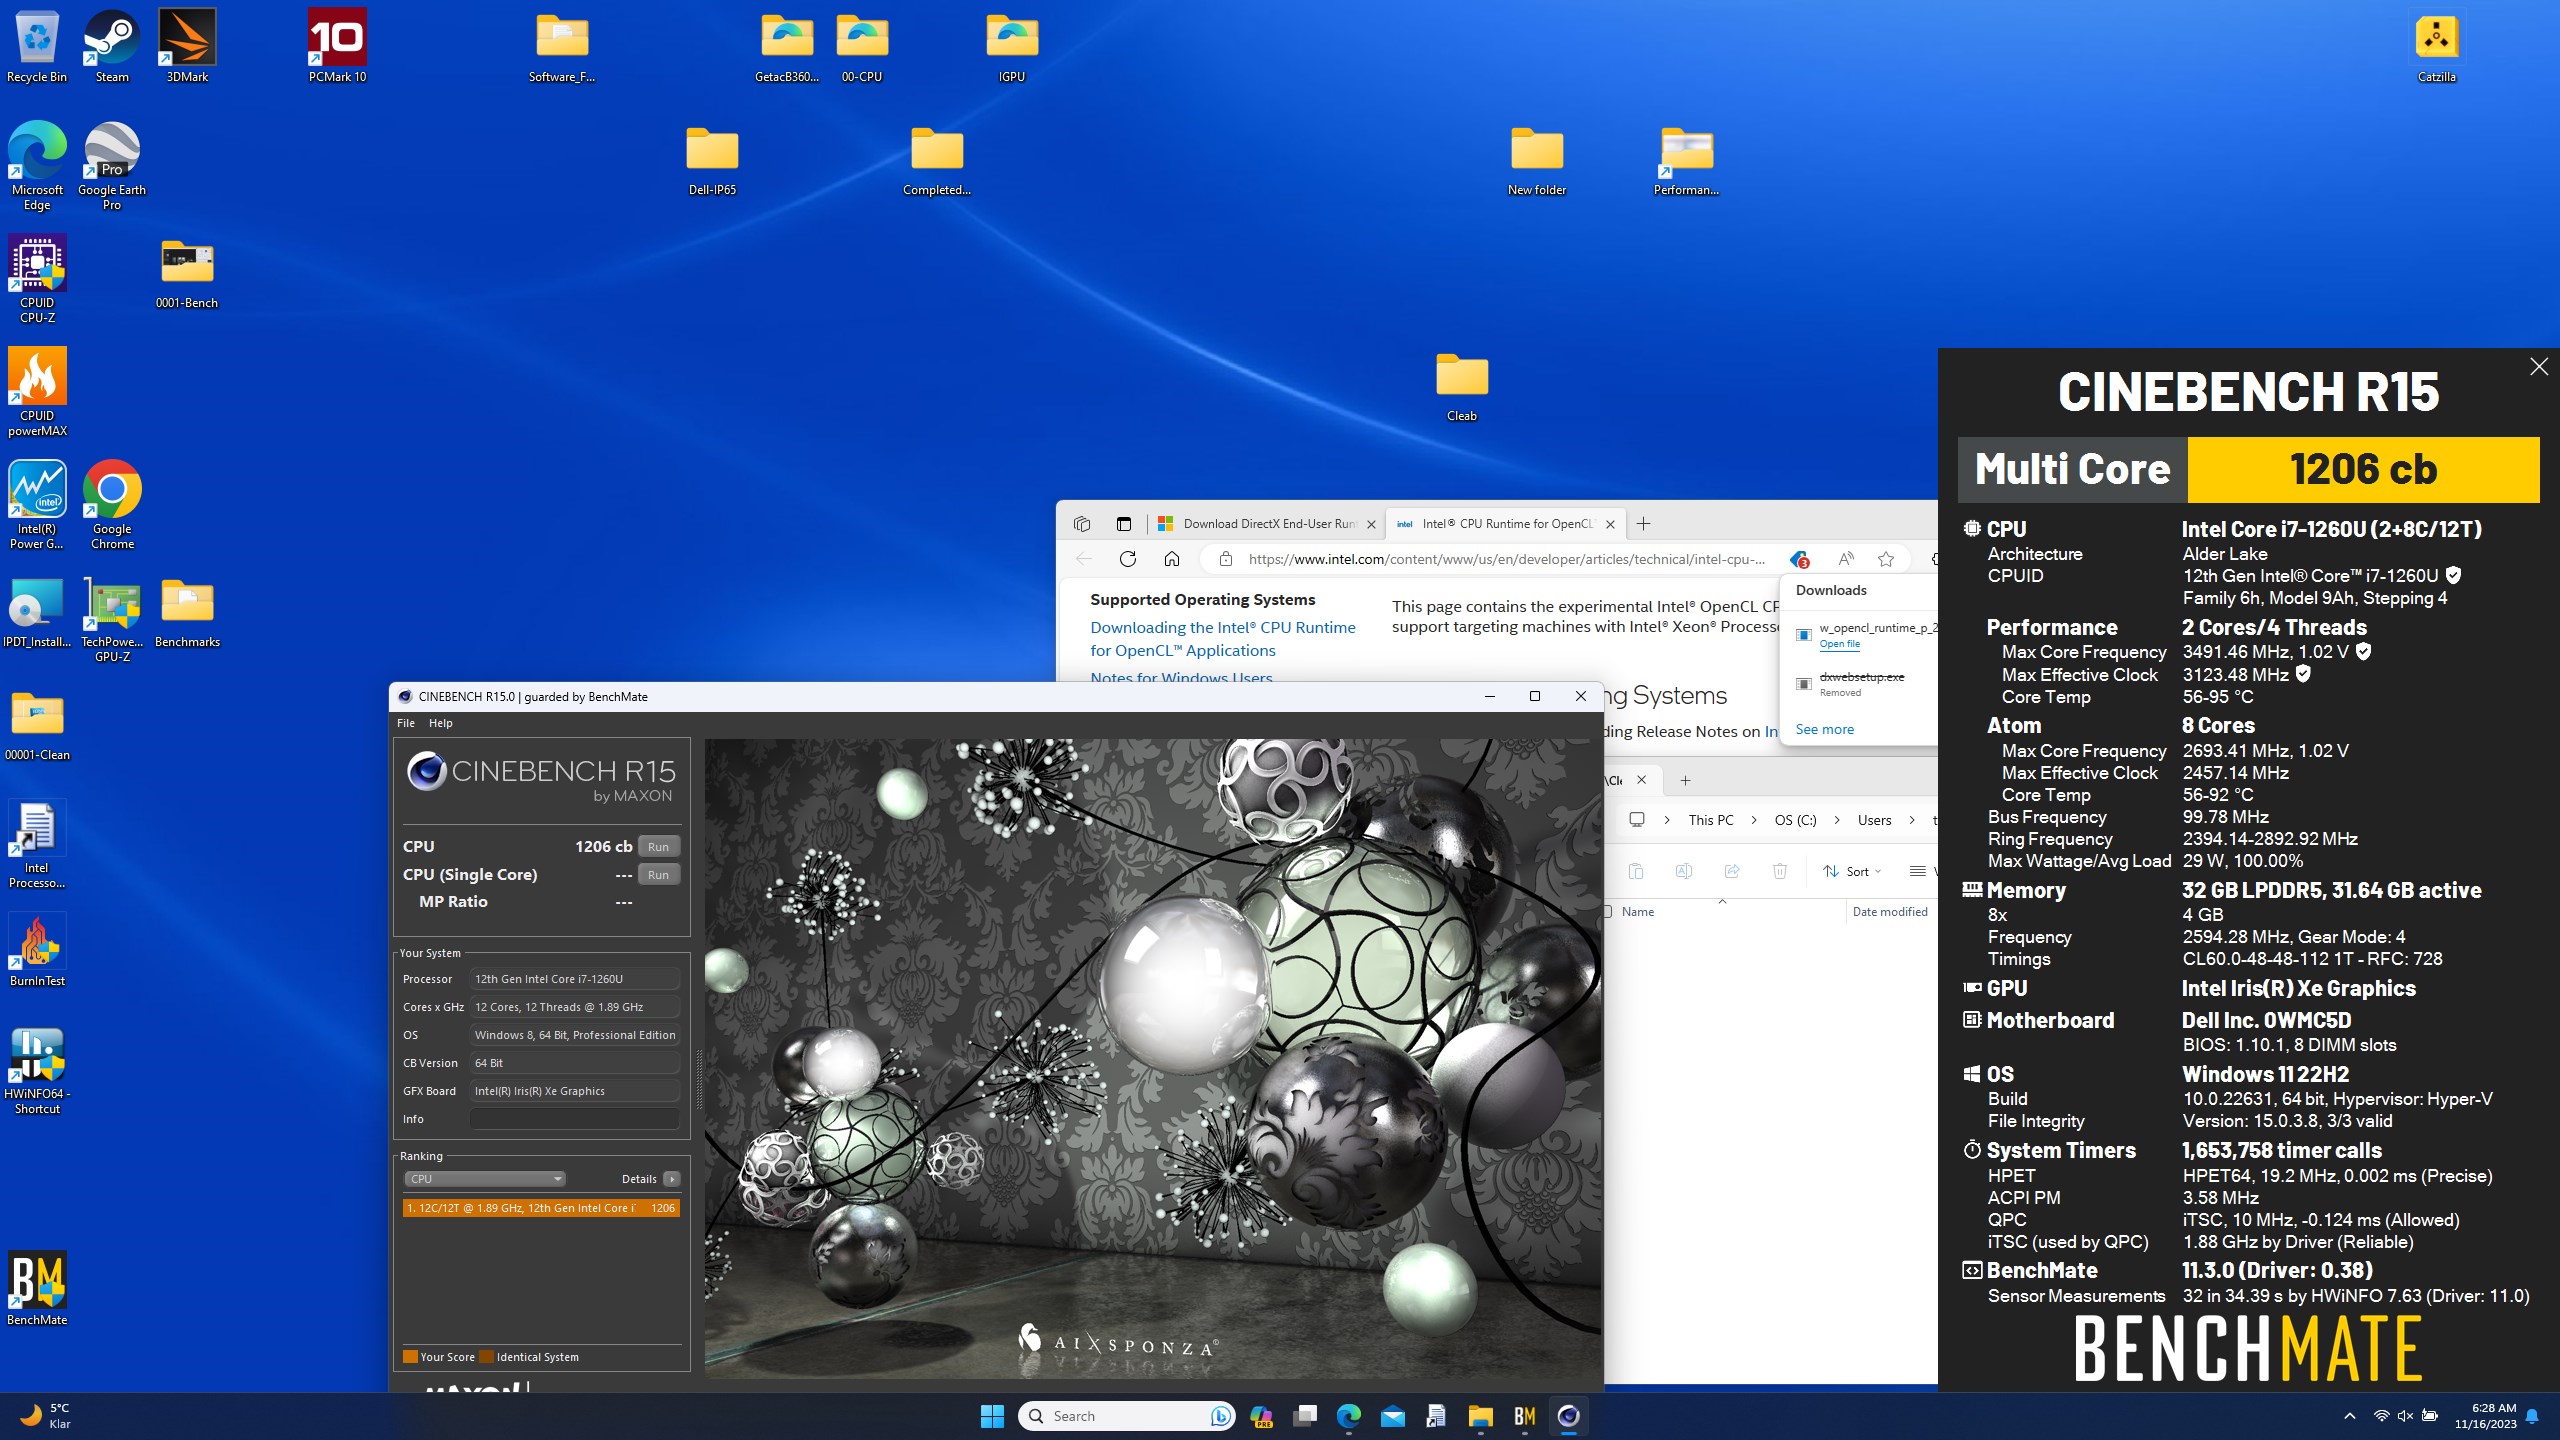Open the CPUID CPU-Z shortcut
2560x1440 pixels.
point(37,279)
